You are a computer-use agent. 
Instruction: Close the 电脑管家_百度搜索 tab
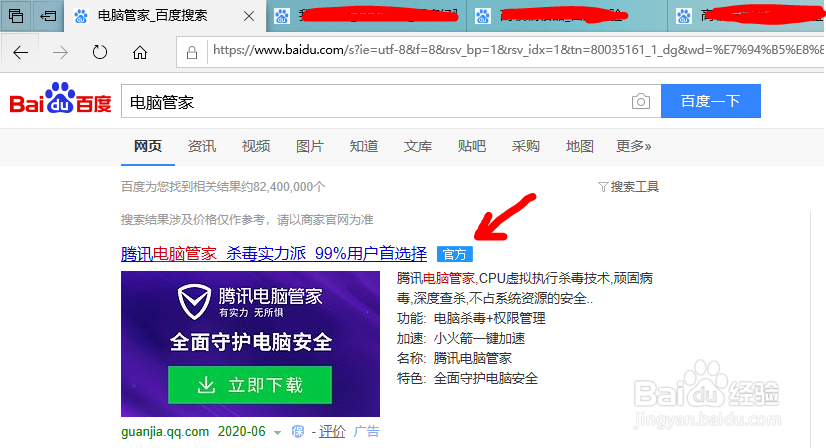click(249, 16)
